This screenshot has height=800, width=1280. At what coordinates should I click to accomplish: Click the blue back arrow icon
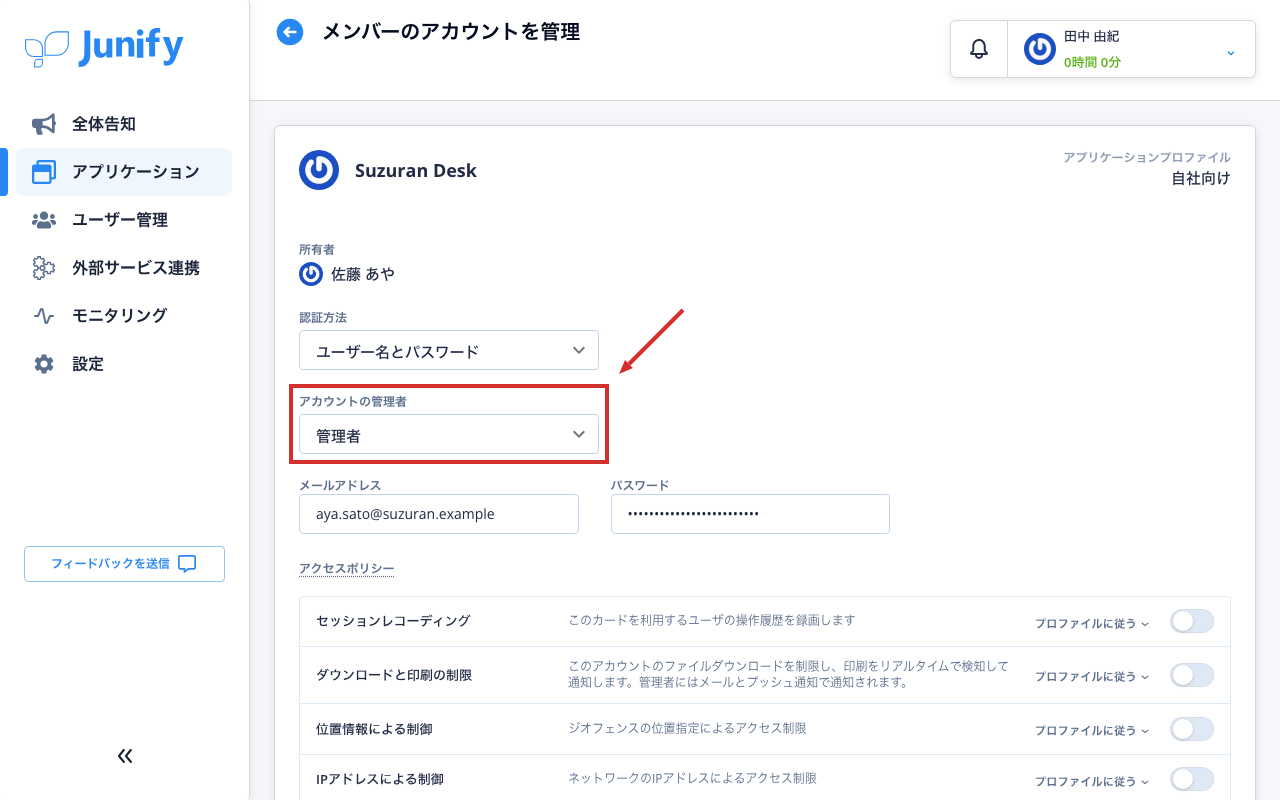coord(290,32)
